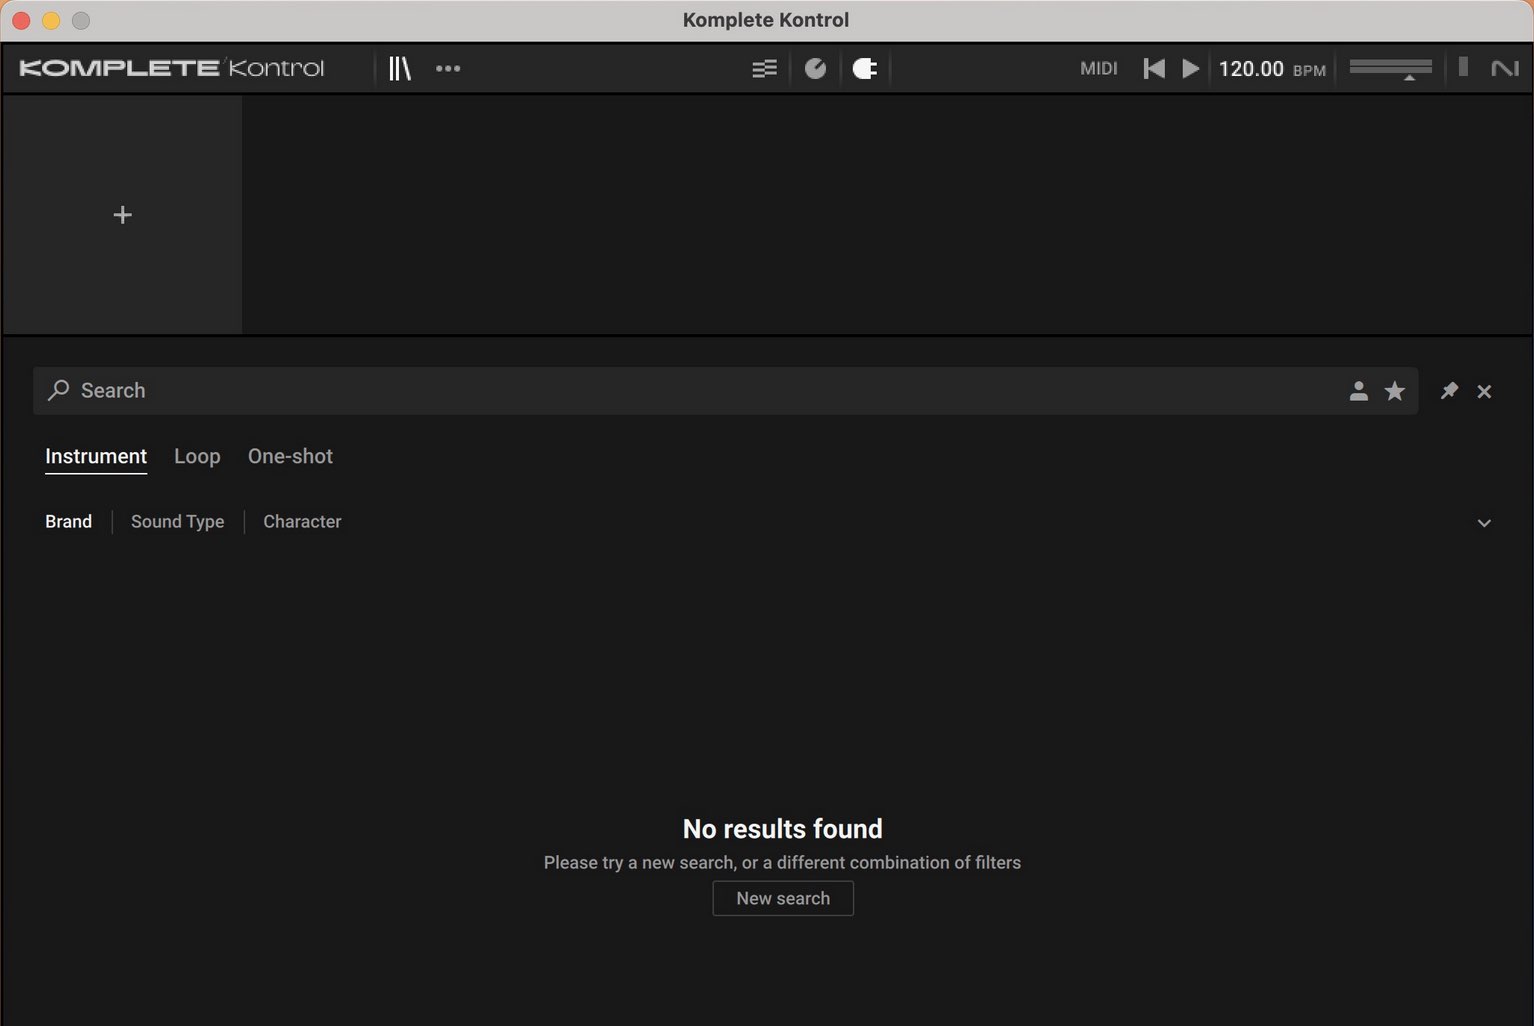Screen dimensions: 1534x1026
Task: Click the 'Please try a new search' message
Action: (782, 862)
